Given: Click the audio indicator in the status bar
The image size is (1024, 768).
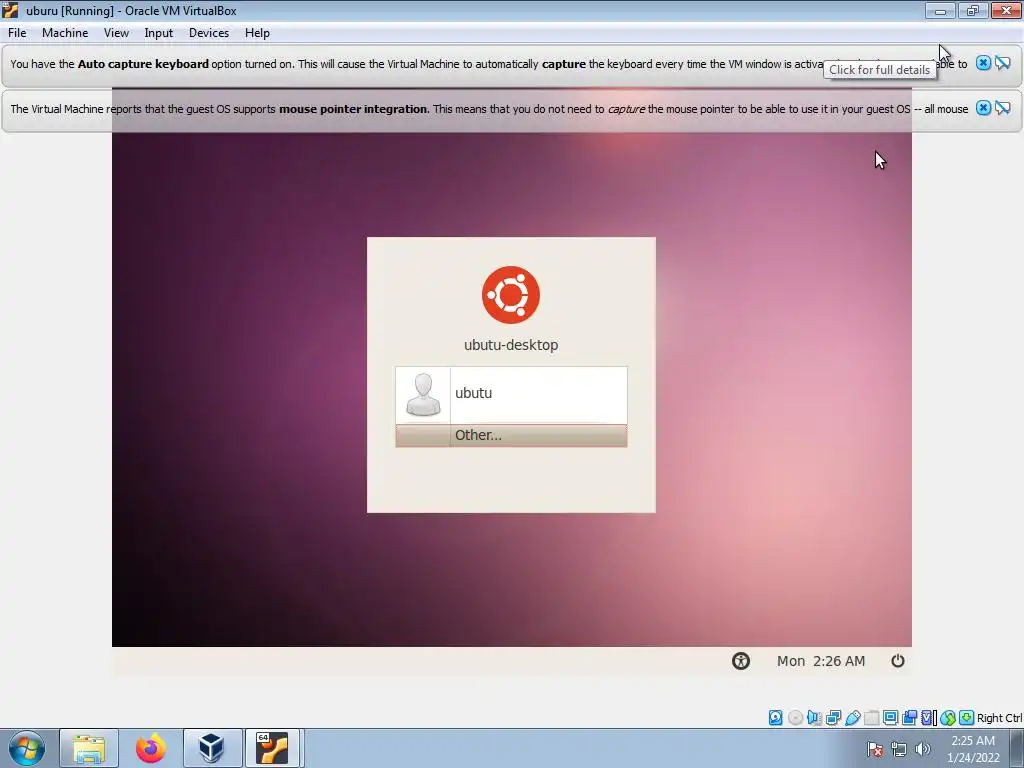Looking at the screenshot, I should coord(814,718).
